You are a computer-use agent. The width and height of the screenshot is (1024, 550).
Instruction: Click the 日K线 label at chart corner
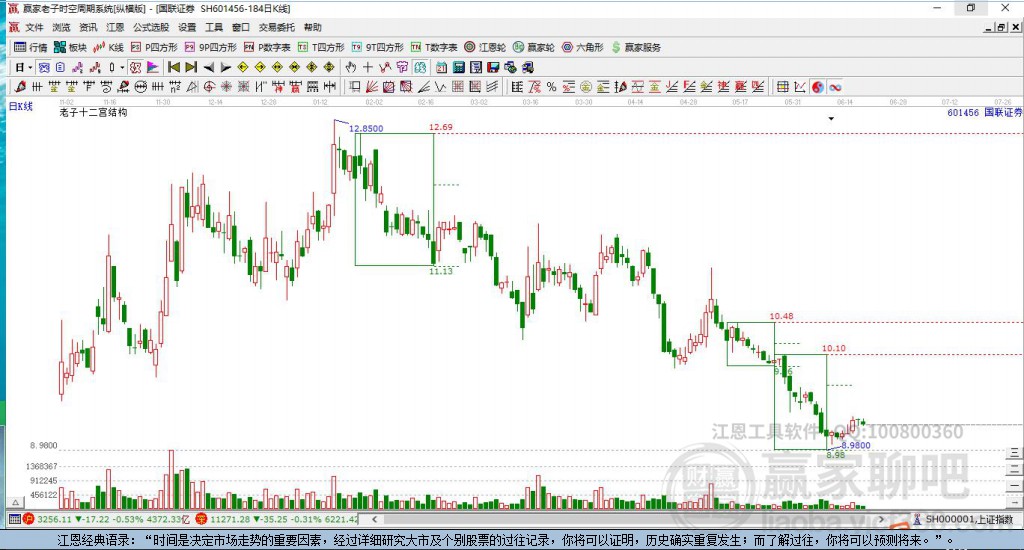(20, 106)
